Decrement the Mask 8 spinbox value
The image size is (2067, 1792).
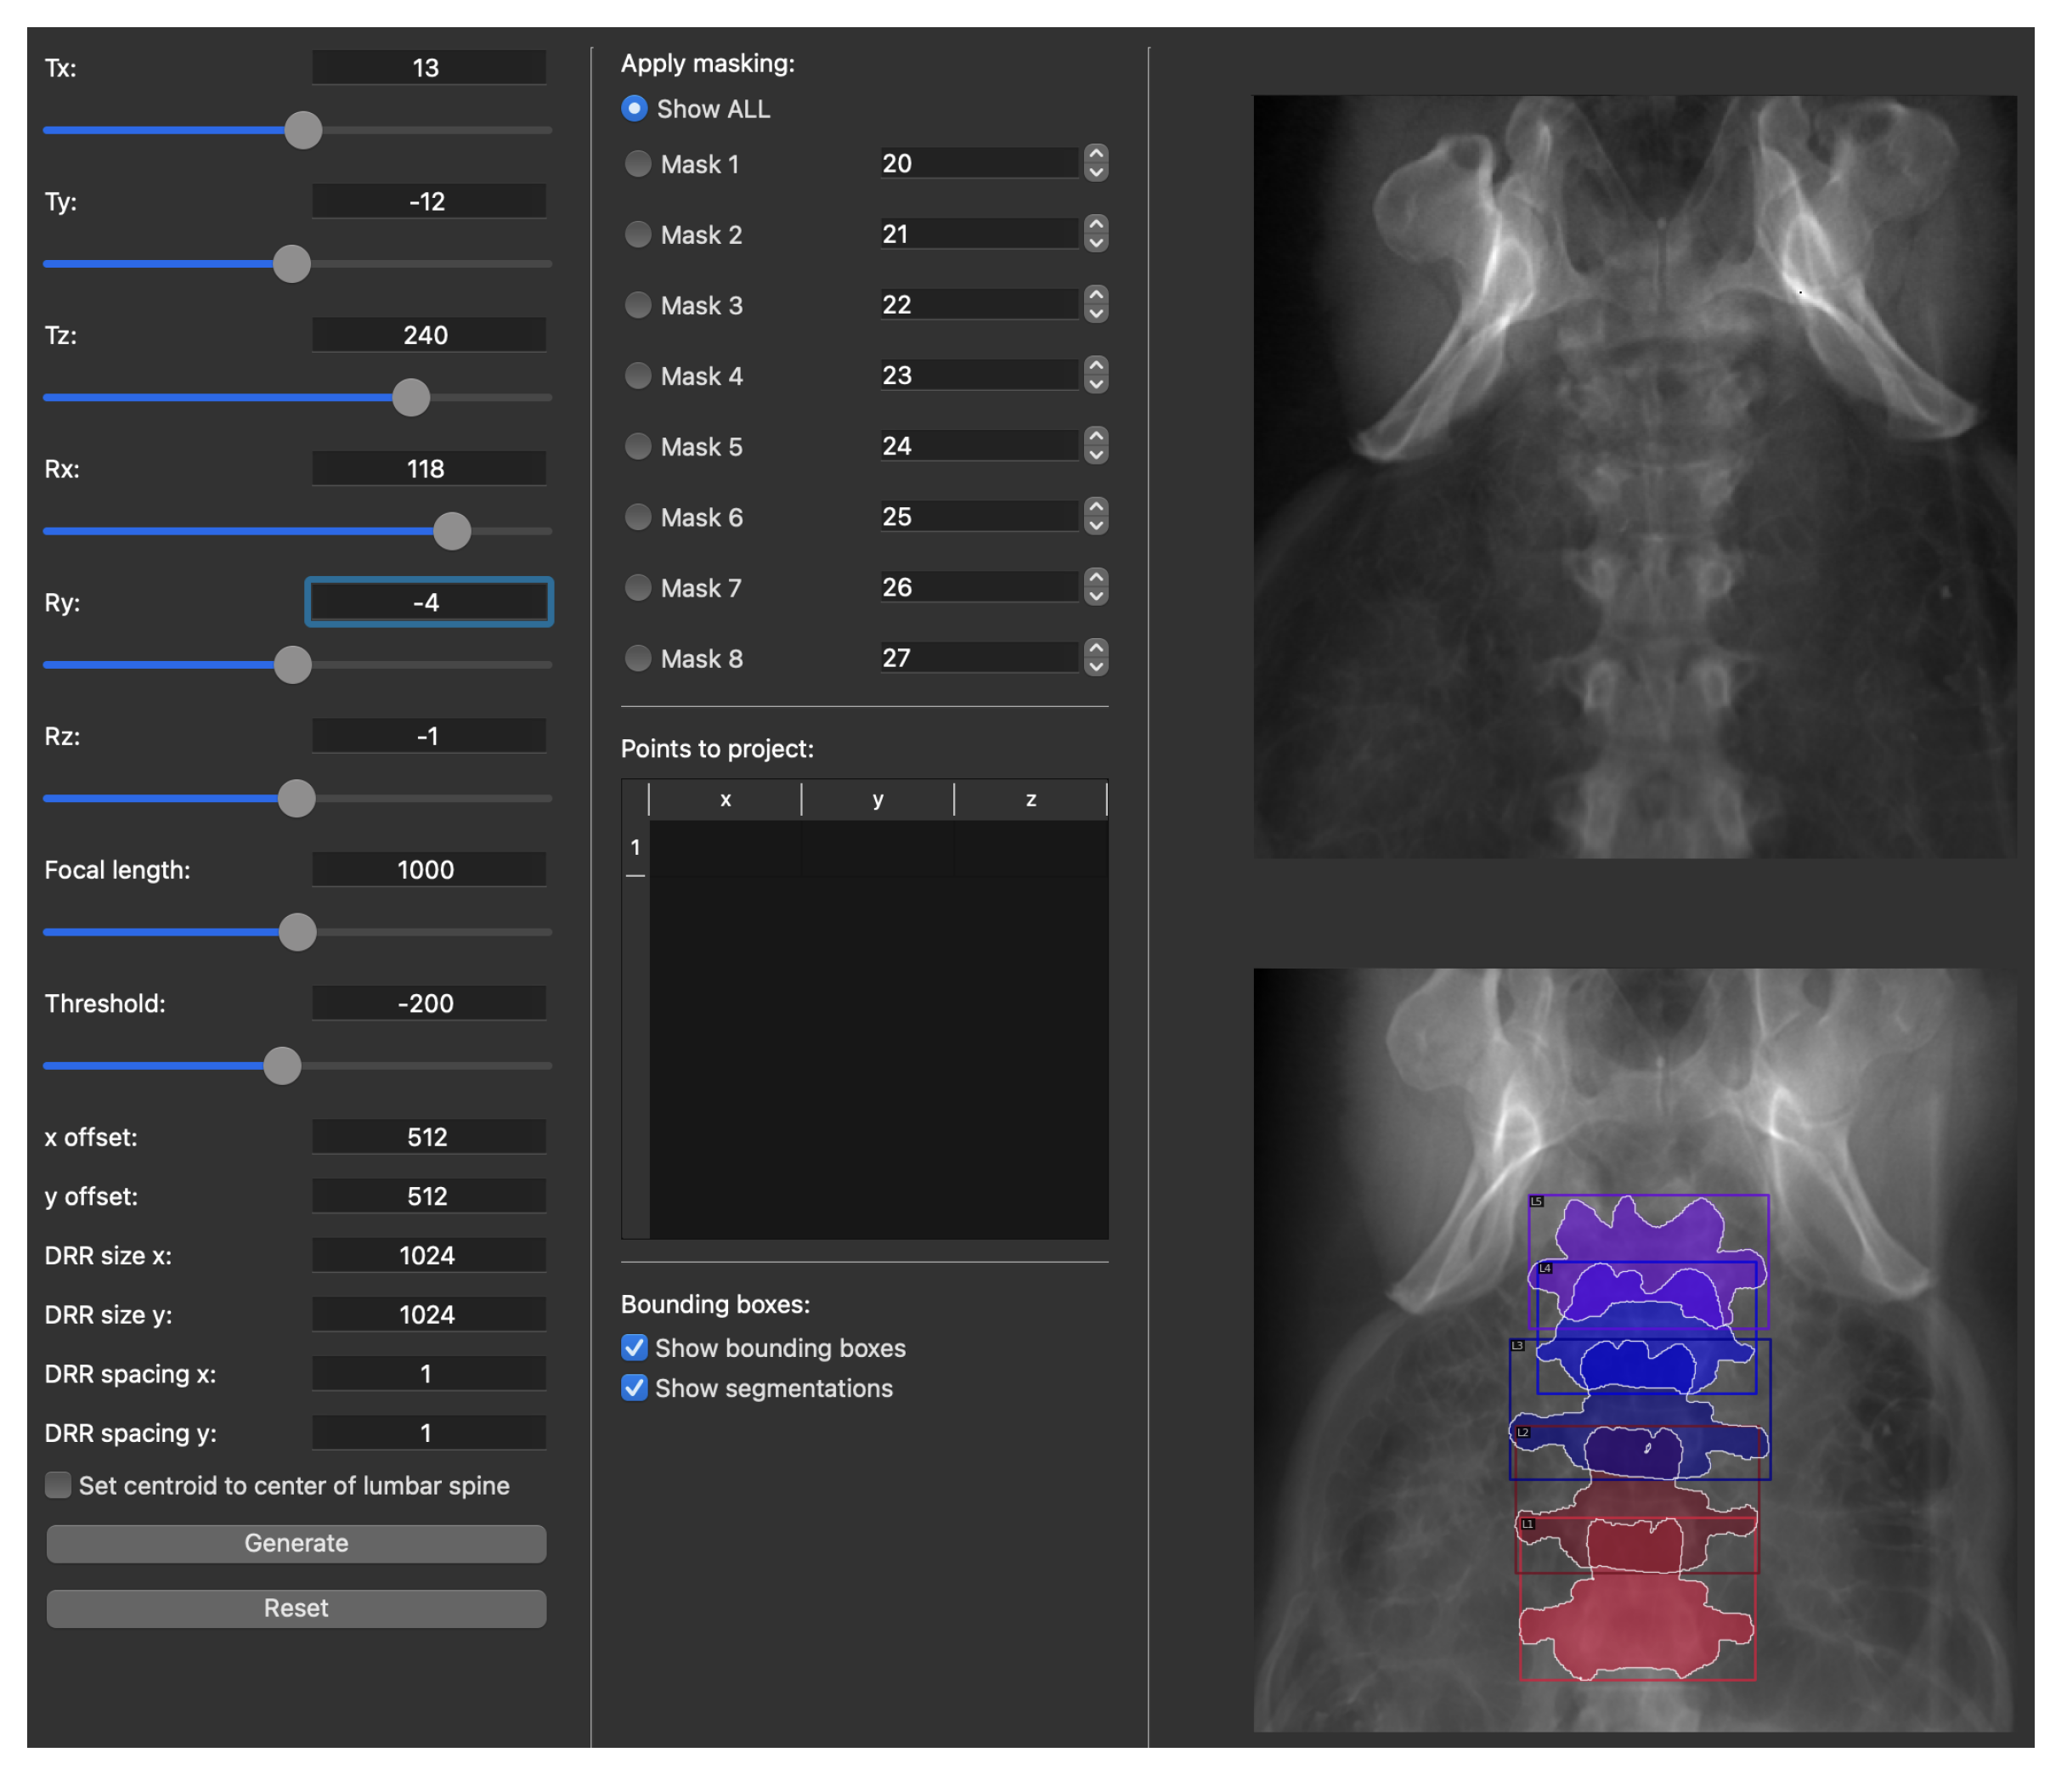pyautogui.click(x=1096, y=667)
